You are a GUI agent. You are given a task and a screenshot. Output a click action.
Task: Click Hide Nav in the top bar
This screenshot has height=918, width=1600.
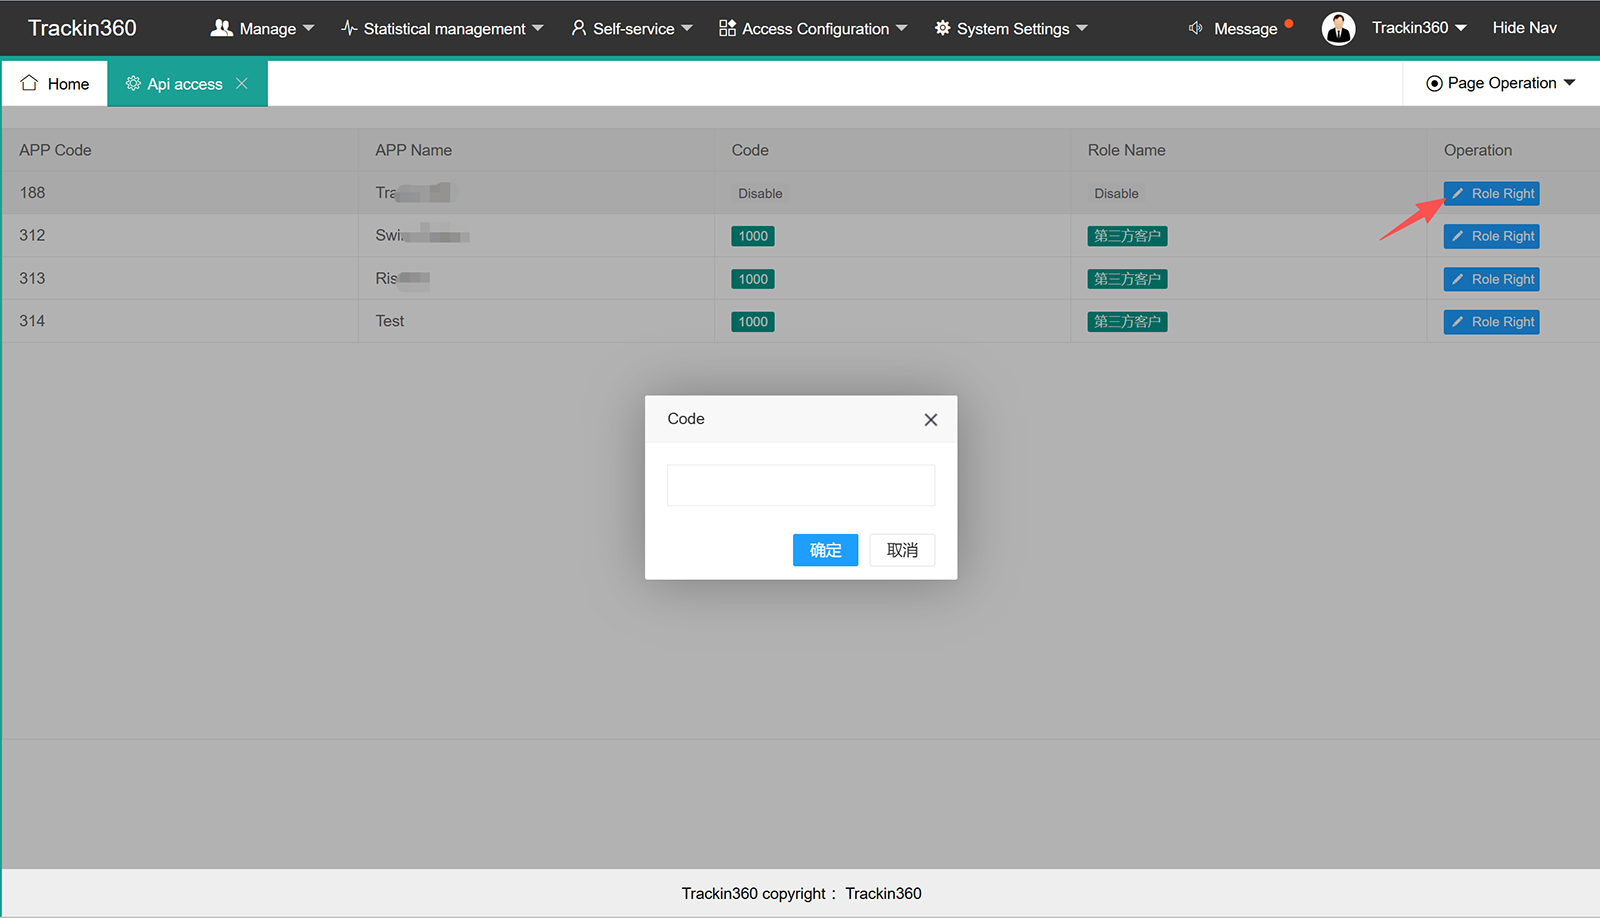click(1524, 28)
